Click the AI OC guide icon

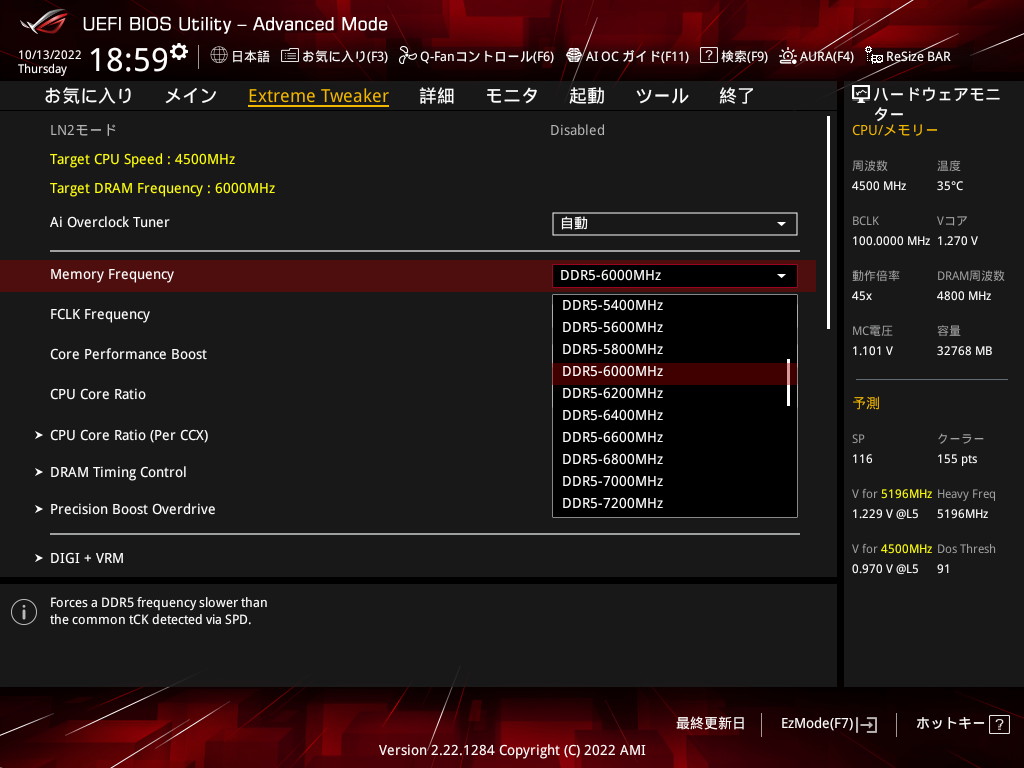click(x=574, y=56)
